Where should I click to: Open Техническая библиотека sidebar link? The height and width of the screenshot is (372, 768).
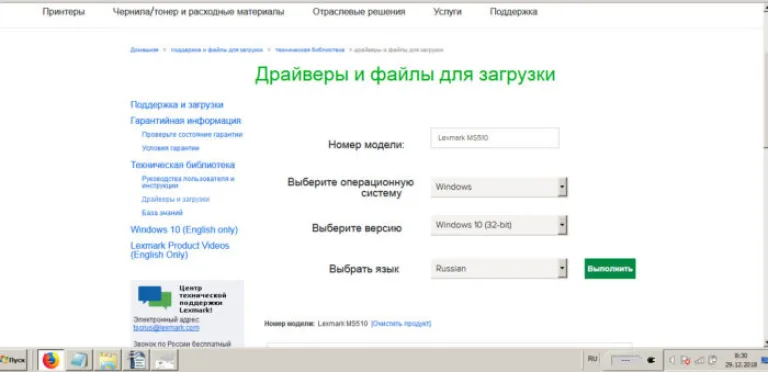183,165
